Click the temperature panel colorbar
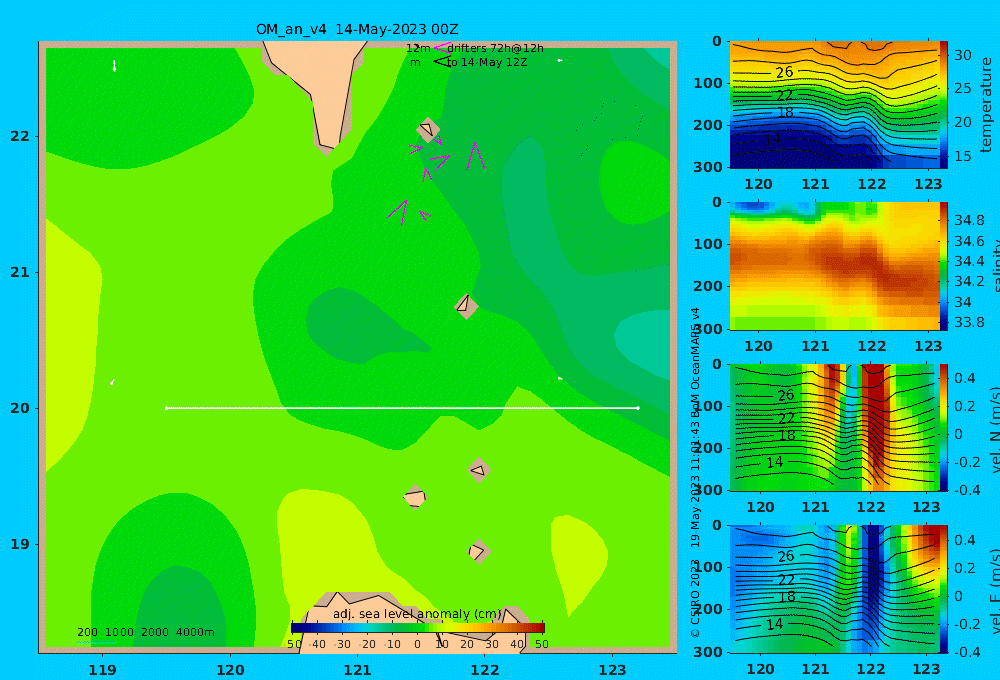The width and height of the screenshot is (1000, 680). tap(944, 105)
